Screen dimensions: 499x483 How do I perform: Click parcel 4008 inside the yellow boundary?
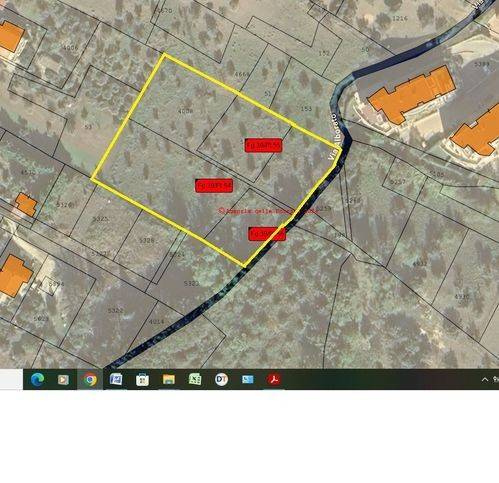tap(185, 111)
